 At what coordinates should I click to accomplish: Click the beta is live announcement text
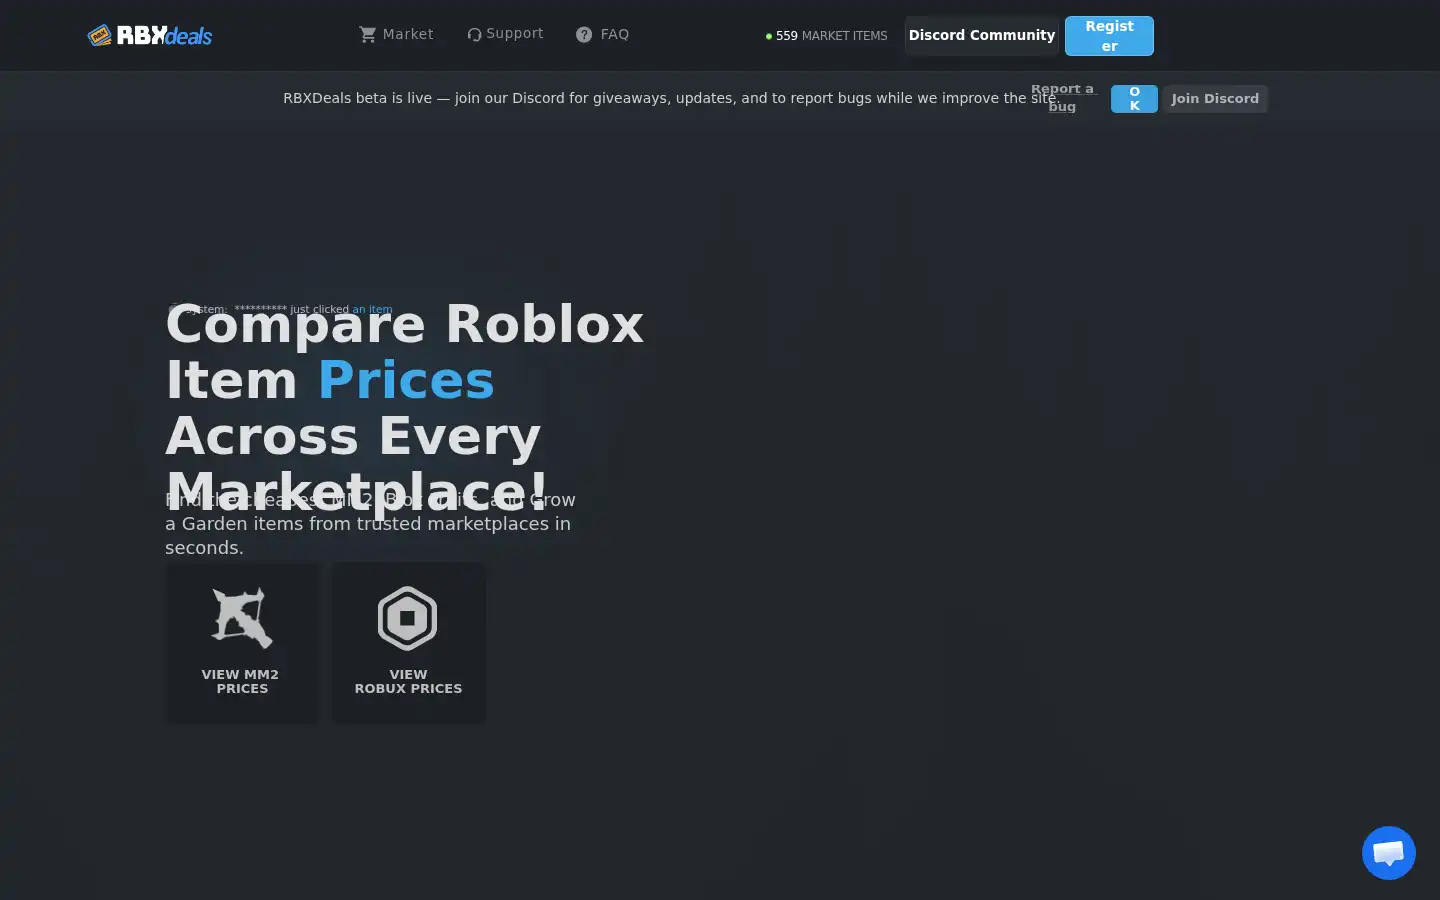coord(670,98)
